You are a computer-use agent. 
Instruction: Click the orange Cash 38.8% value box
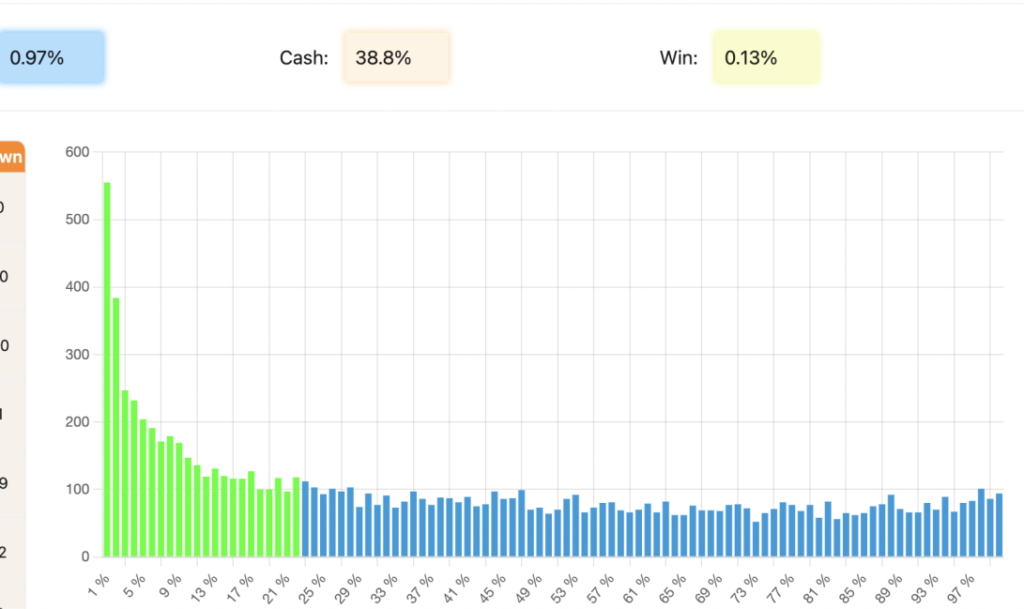tap(396, 58)
